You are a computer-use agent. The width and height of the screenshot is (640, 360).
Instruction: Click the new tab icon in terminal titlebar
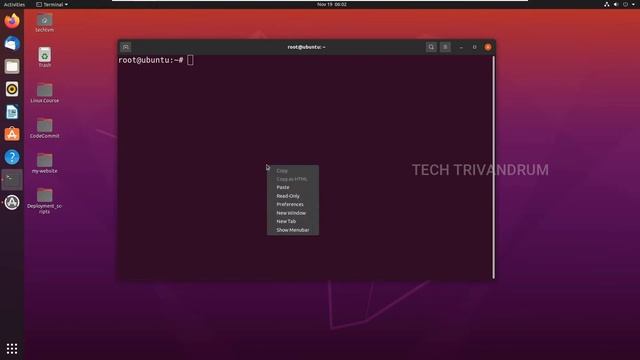pos(126,47)
